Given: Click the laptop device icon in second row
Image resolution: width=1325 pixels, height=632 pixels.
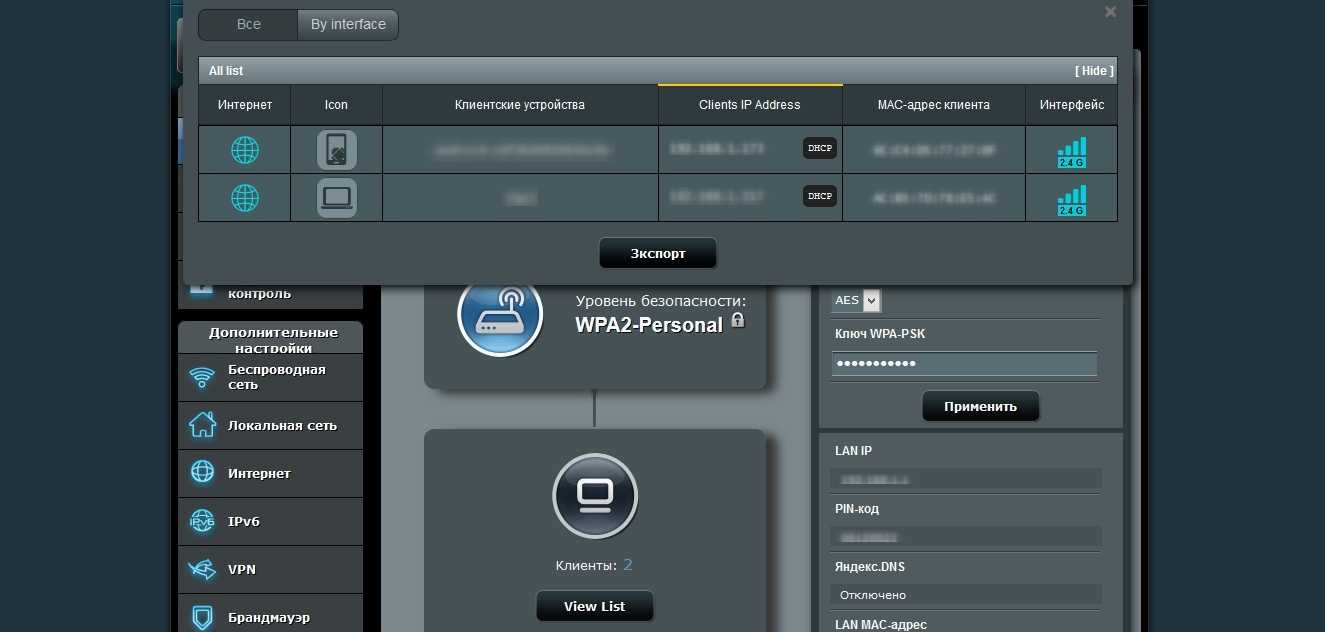Looking at the screenshot, I should [336, 198].
